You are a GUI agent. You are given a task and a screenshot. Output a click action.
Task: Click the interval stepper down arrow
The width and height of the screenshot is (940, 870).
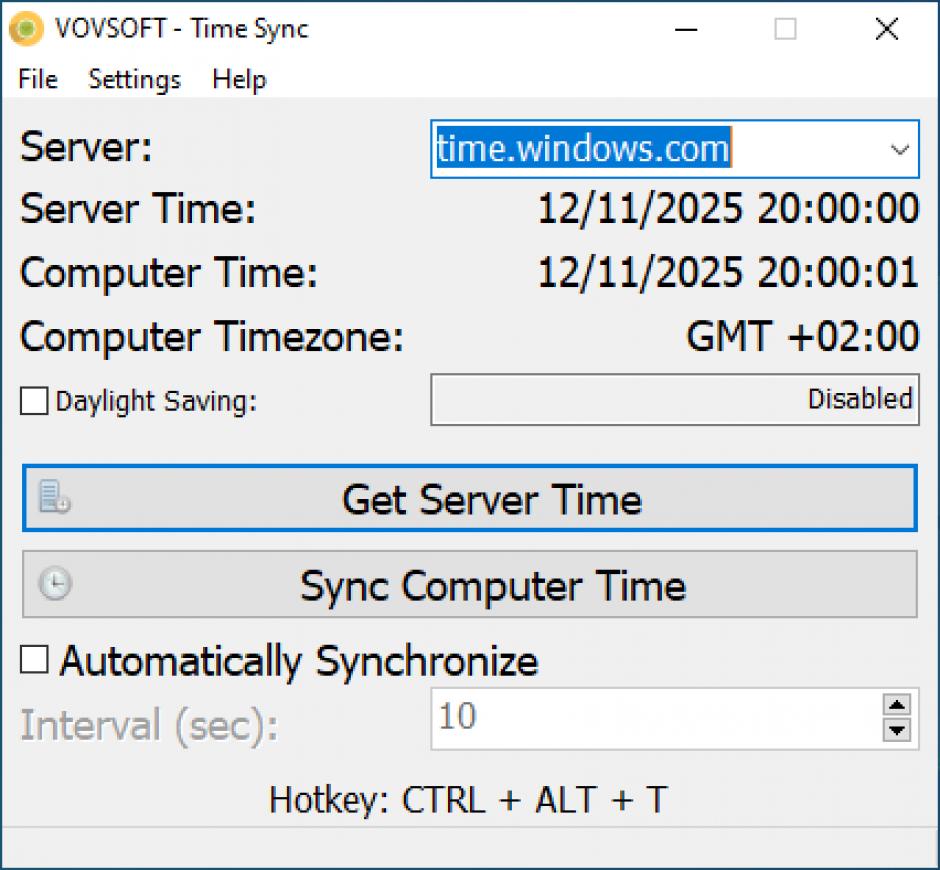click(898, 730)
